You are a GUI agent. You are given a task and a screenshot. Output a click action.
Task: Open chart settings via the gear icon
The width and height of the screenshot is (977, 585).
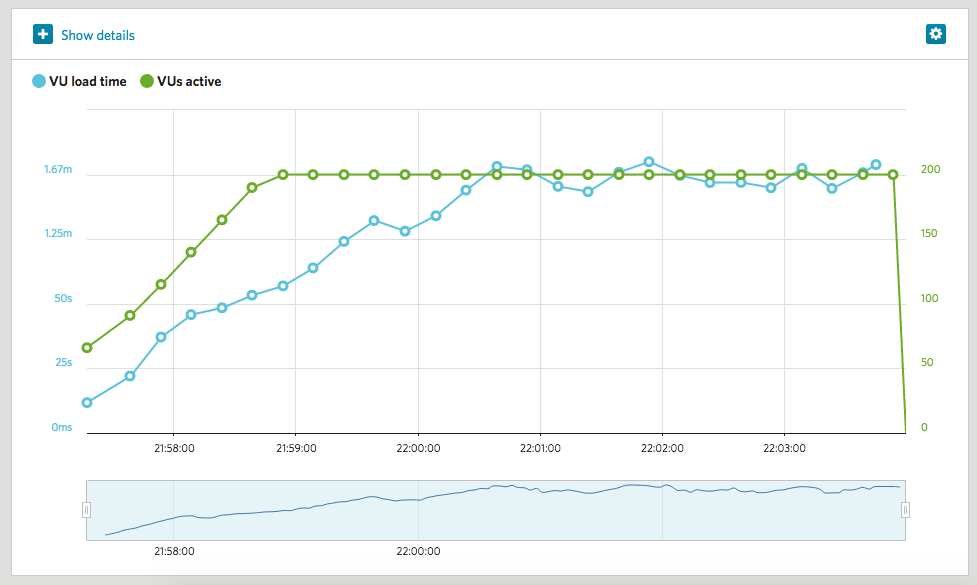935,34
